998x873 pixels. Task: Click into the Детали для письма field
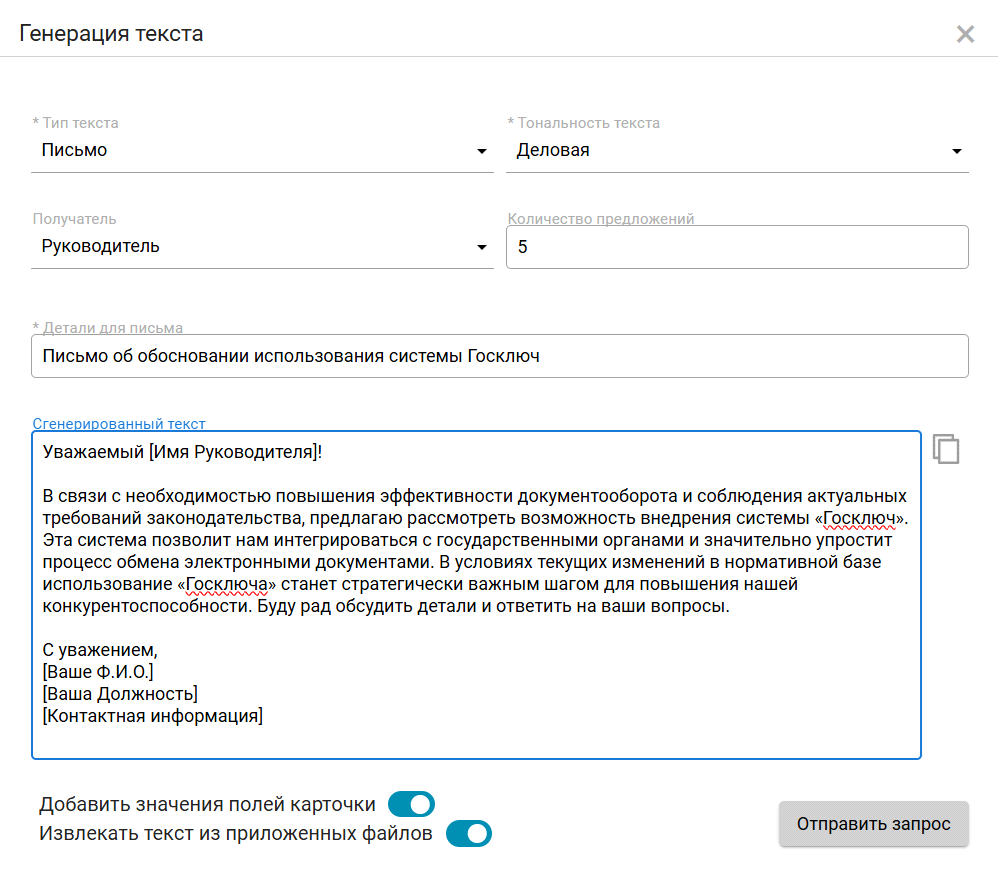499,356
